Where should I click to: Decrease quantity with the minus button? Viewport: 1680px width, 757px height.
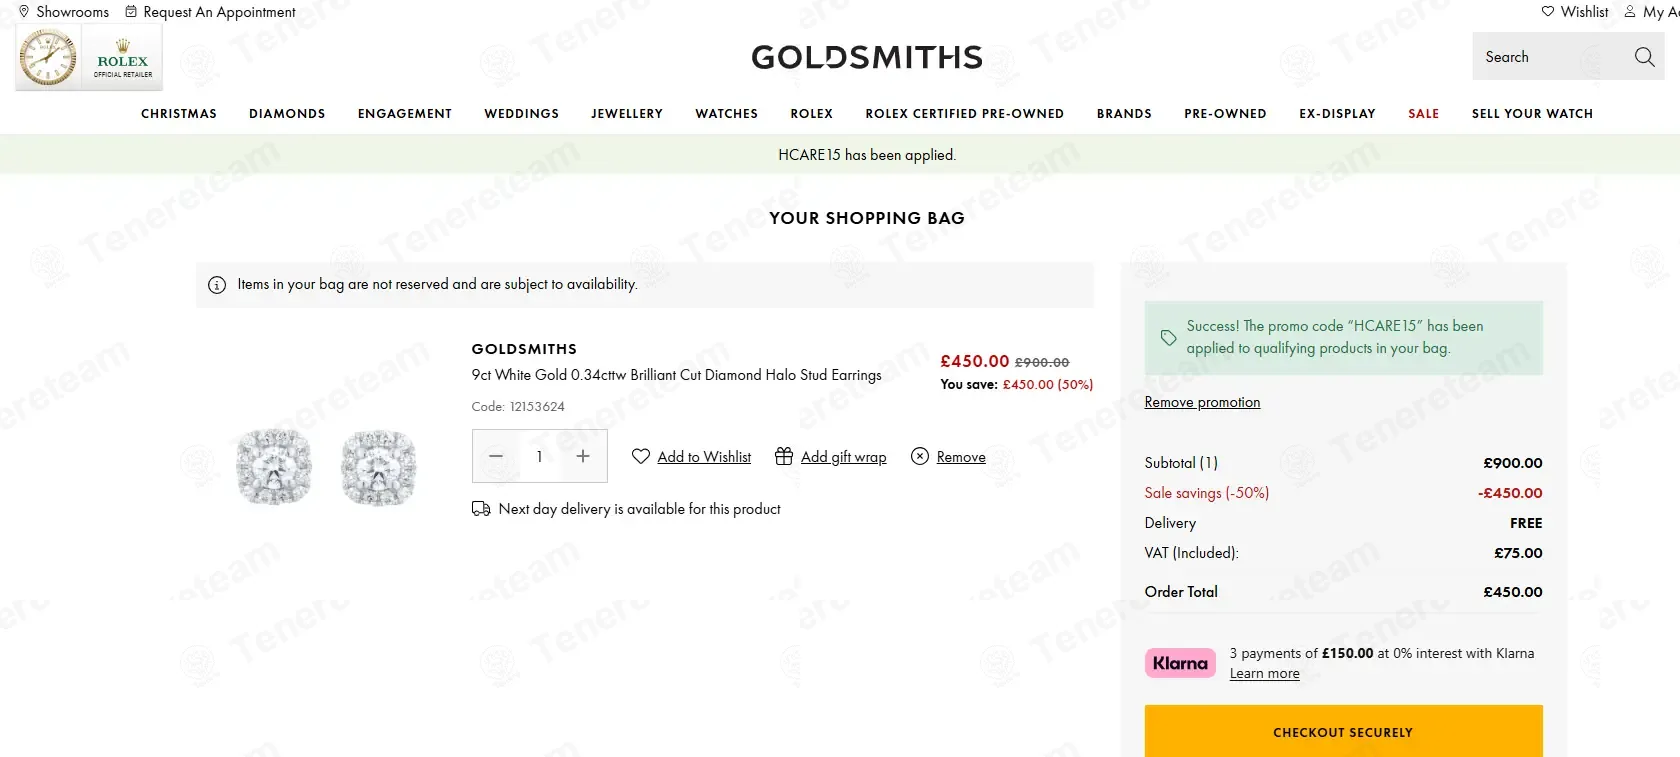point(496,456)
